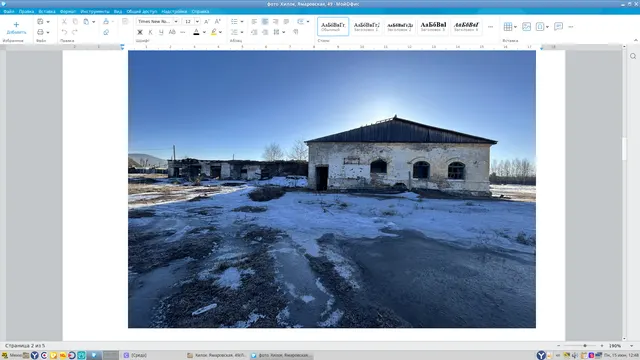Open the Формат menu
Viewport: 640px width, 360px height.
click(68, 11)
